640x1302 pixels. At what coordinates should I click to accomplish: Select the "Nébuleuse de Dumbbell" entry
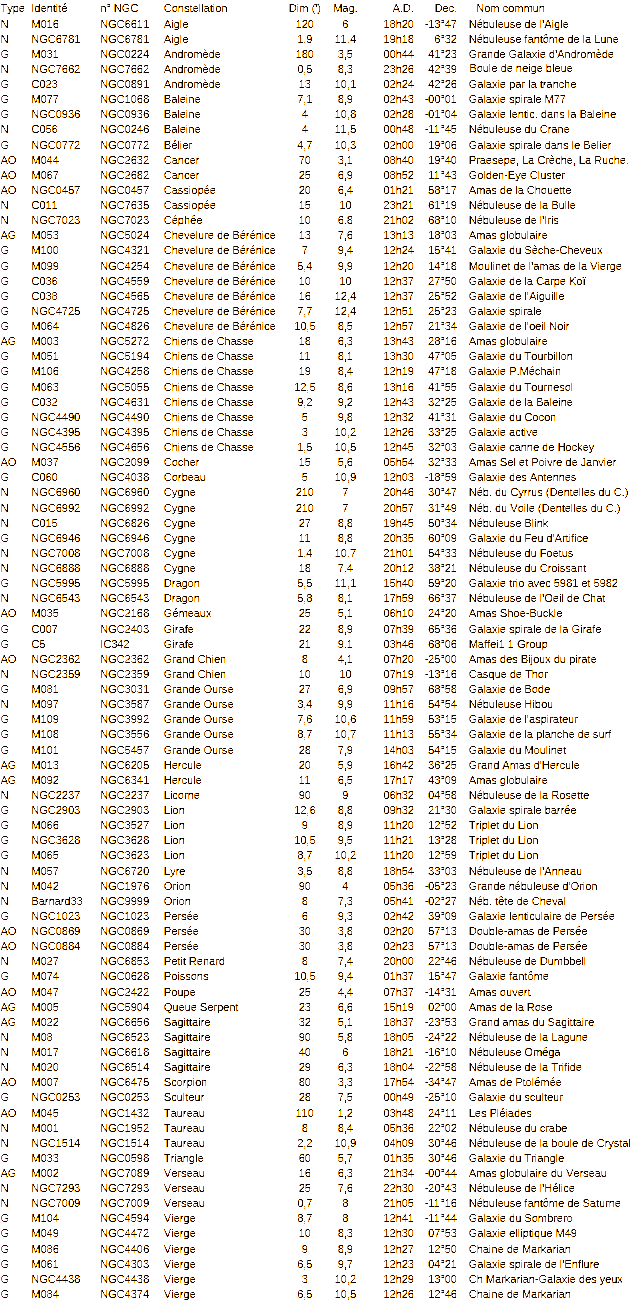[524, 962]
